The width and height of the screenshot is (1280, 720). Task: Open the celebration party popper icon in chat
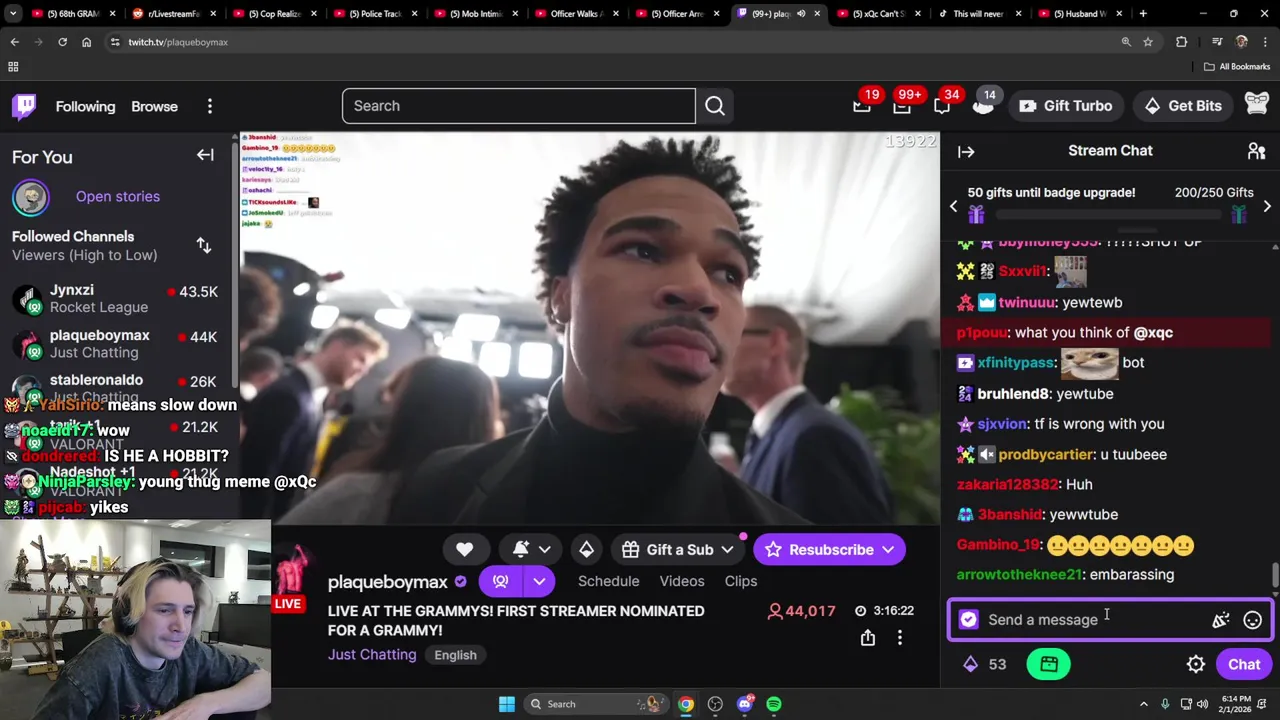coord(1220,620)
